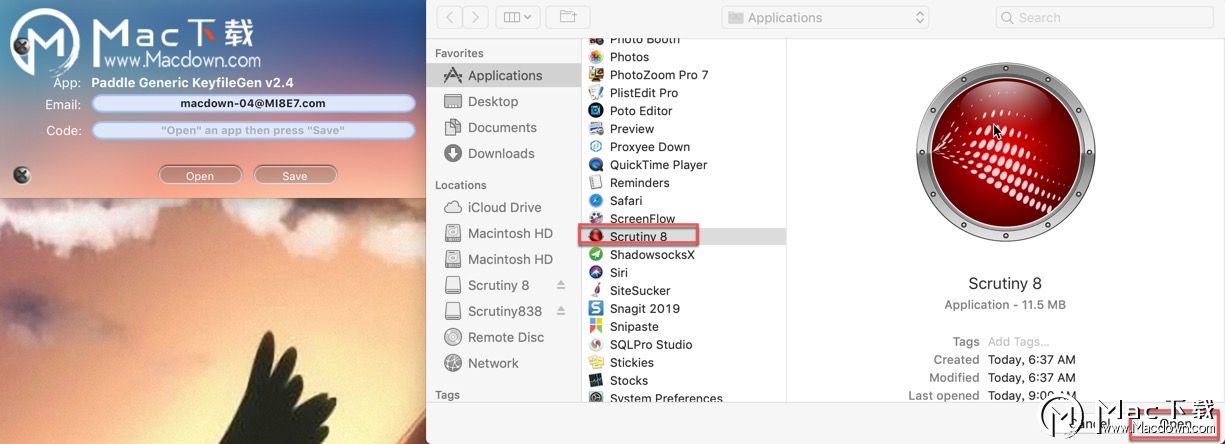1225x444 pixels.
Task: Select Snagit 2019 name in list
Action: pos(645,309)
